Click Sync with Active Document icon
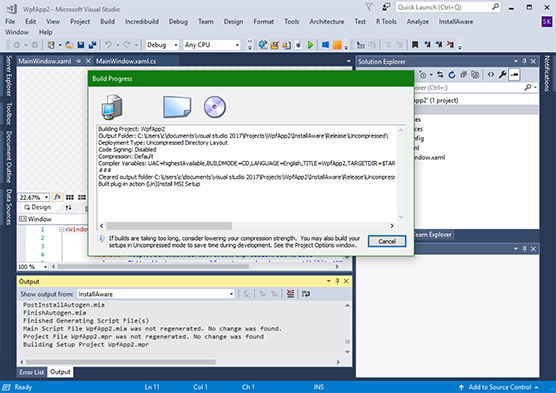The width and height of the screenshot is (556, 393). [440, 75]
